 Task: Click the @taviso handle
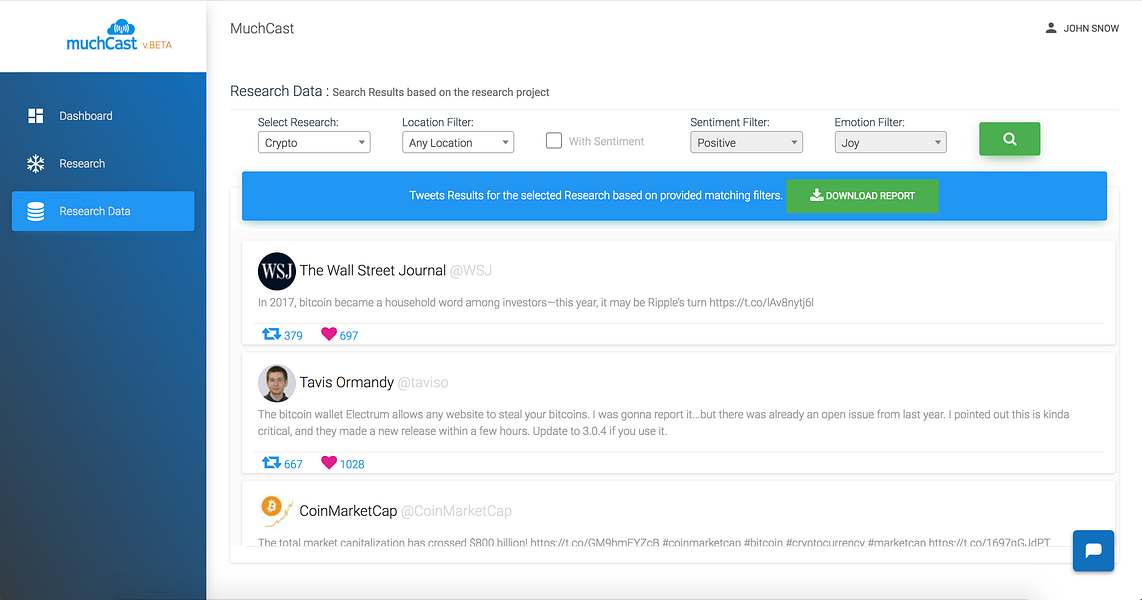pos(423,382)
